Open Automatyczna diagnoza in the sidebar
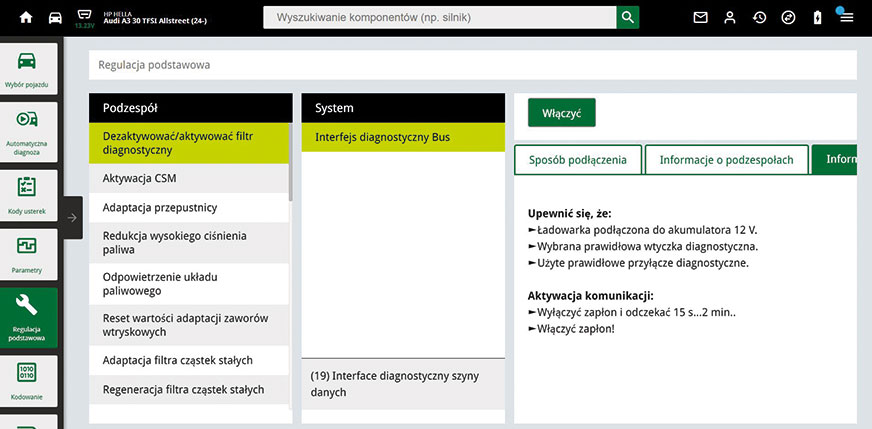The image size is (872, 429). [28, 129]
